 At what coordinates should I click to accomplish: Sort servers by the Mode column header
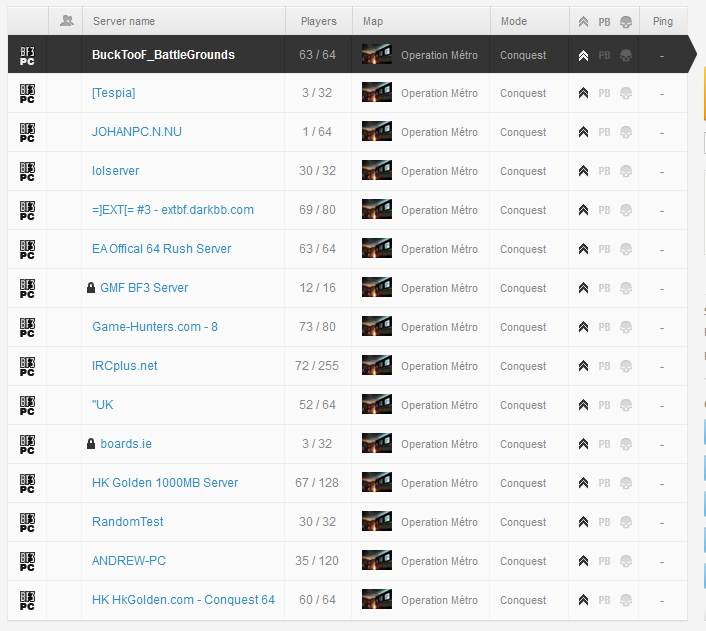[x=513, y=21]
